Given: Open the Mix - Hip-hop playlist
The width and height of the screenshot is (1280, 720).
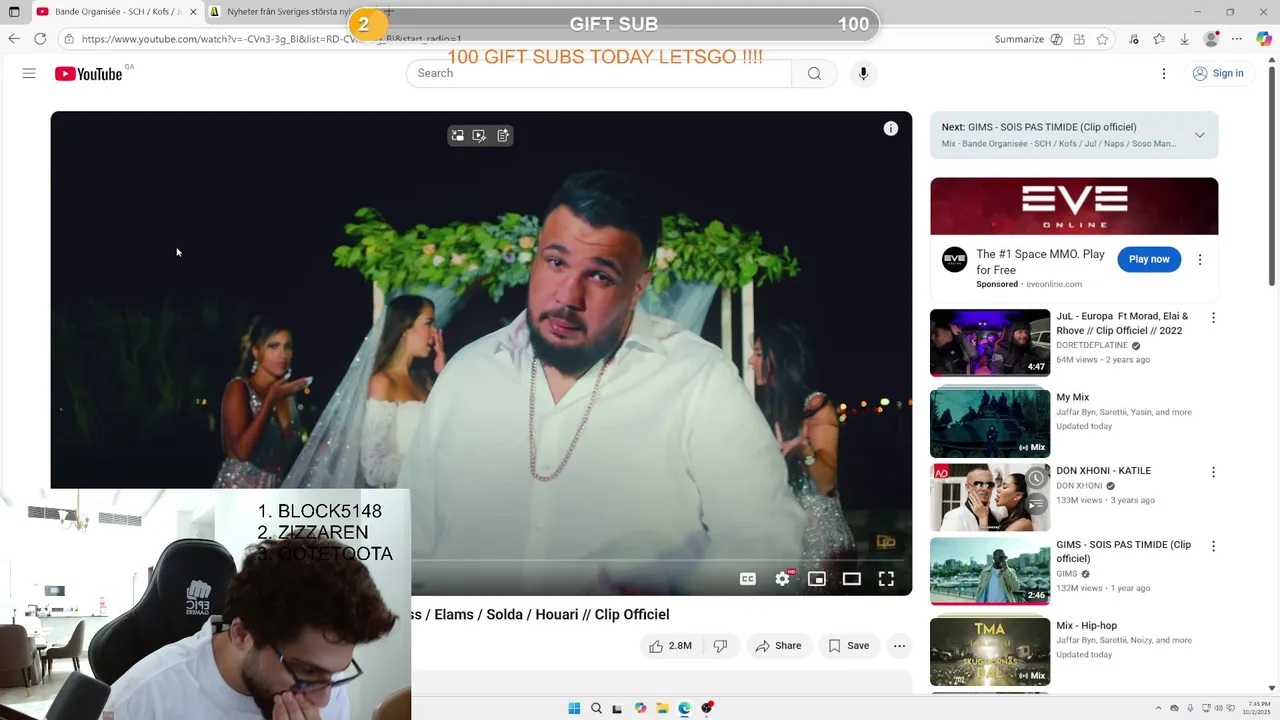Looking at the screenshot, I should click(x=990, y=651).
